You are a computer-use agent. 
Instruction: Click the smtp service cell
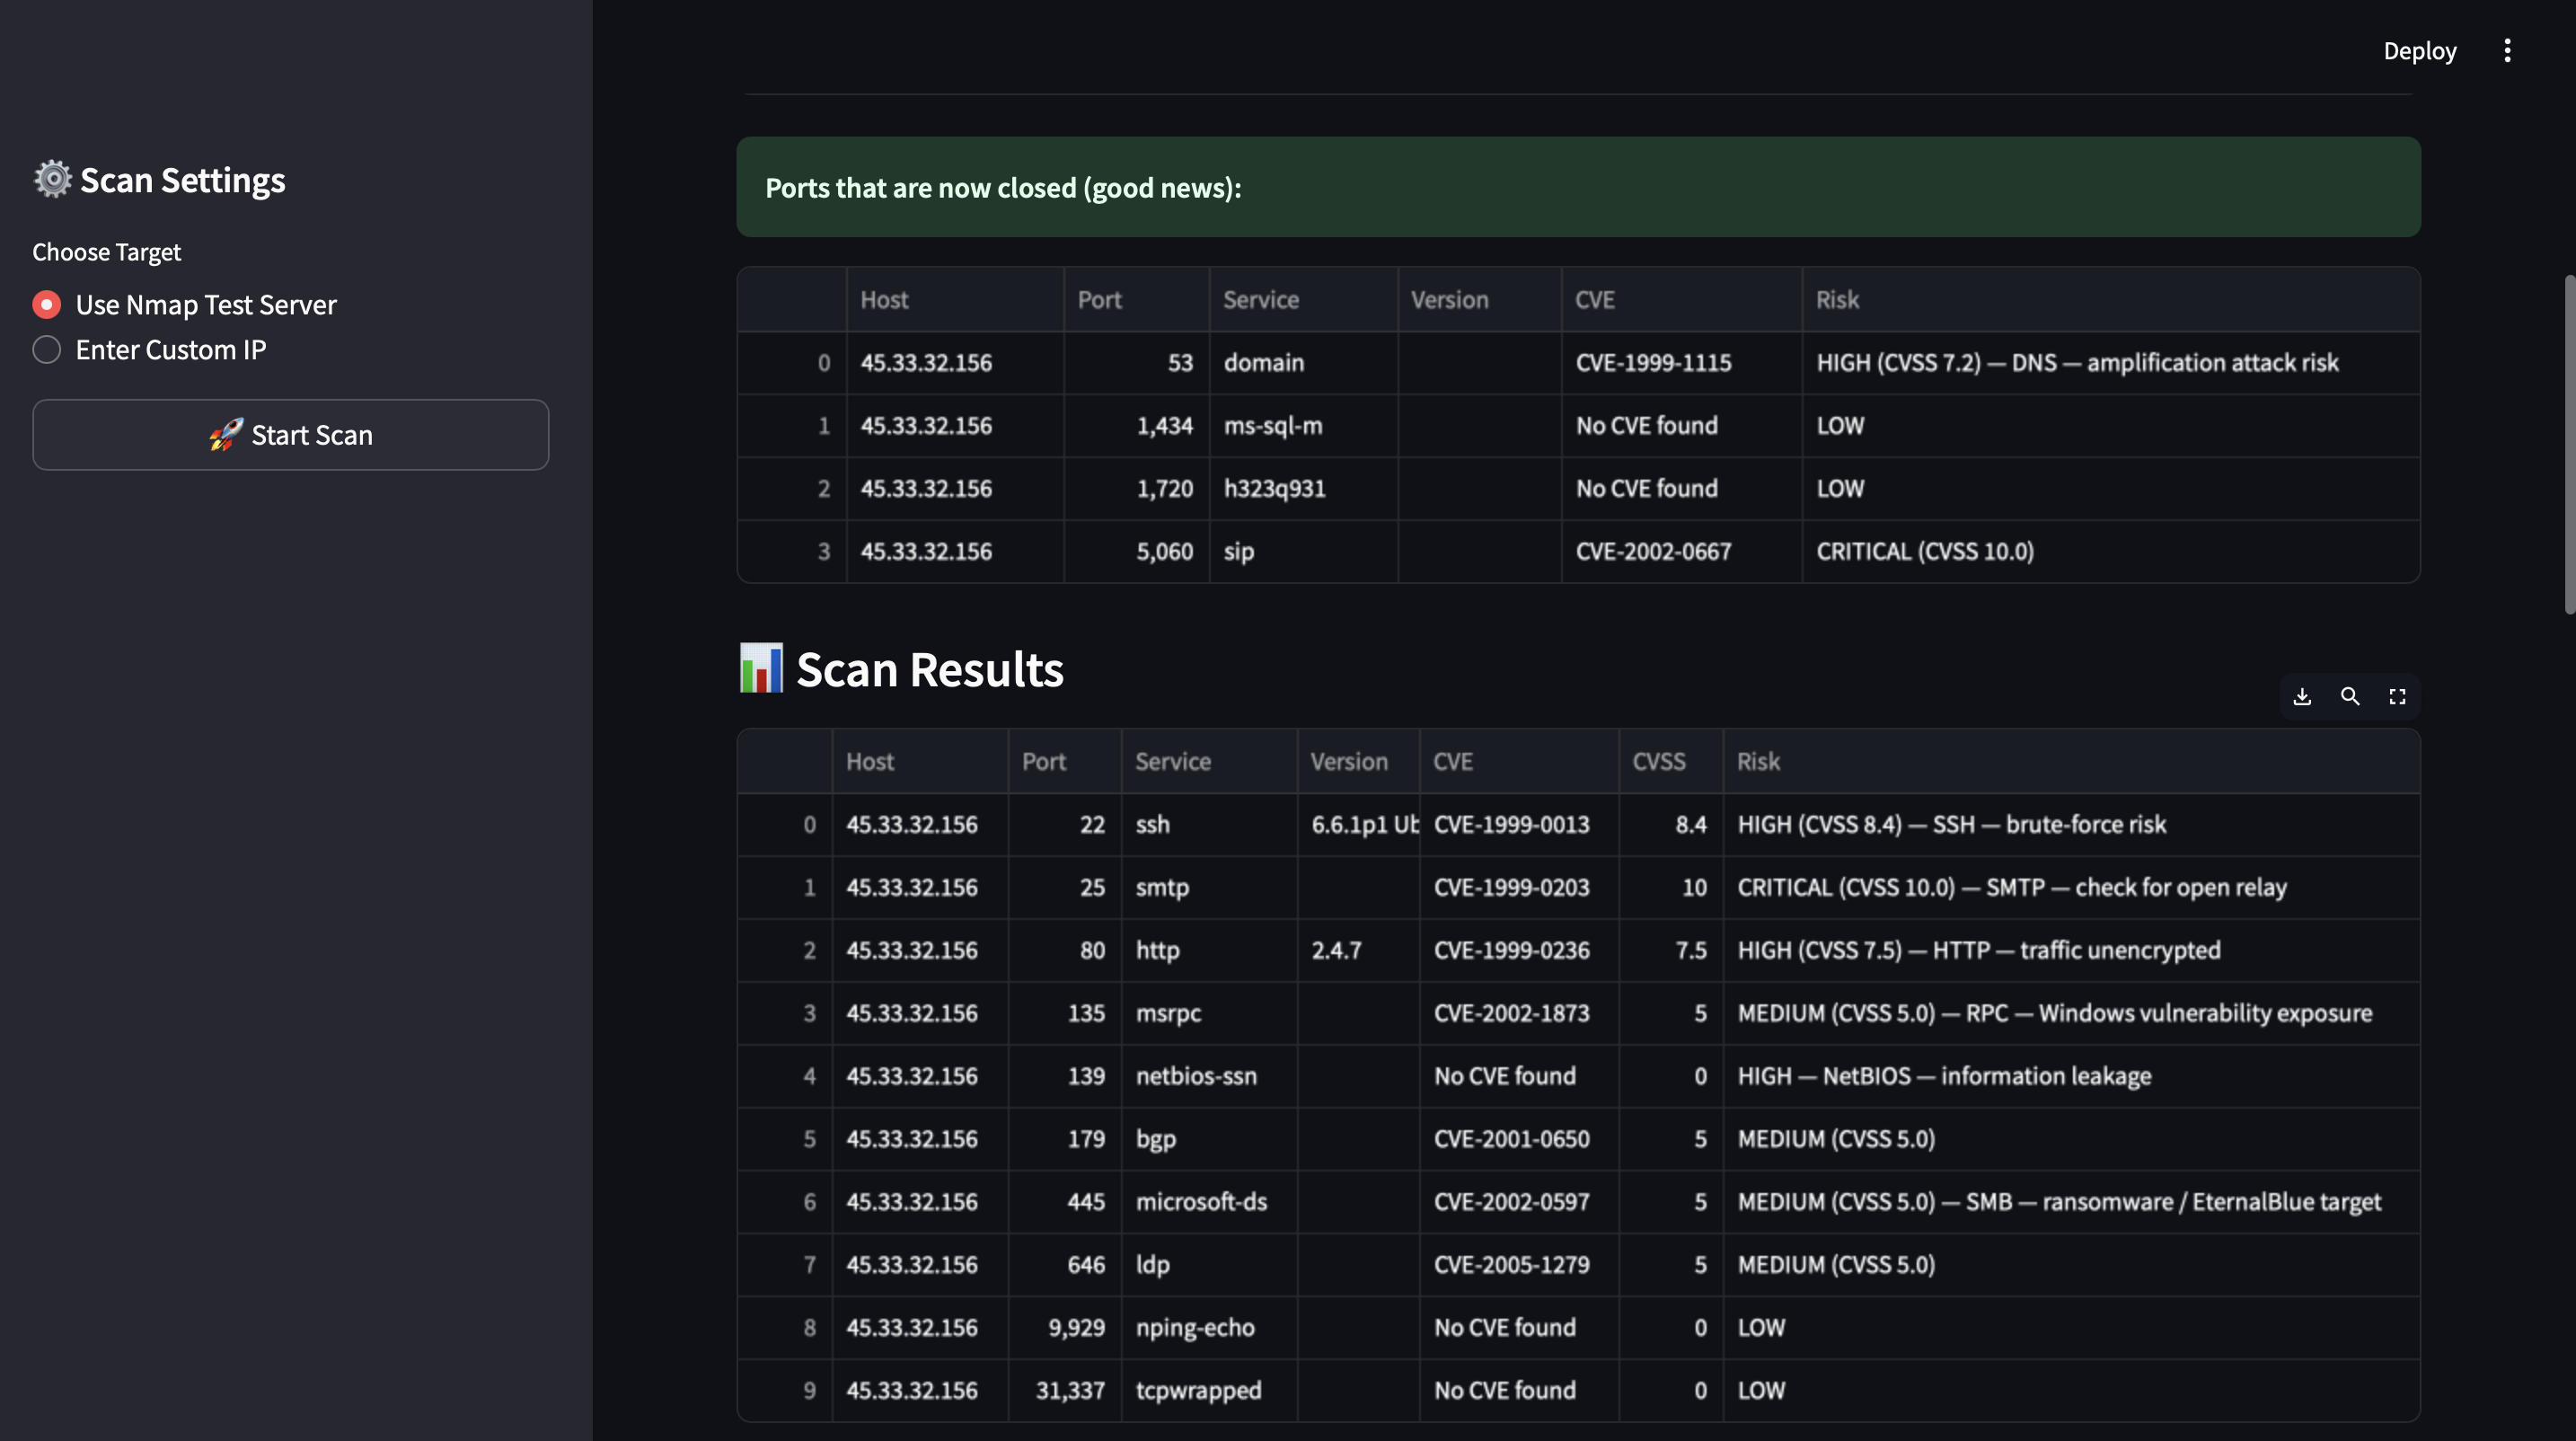(x=1209, y=888)
